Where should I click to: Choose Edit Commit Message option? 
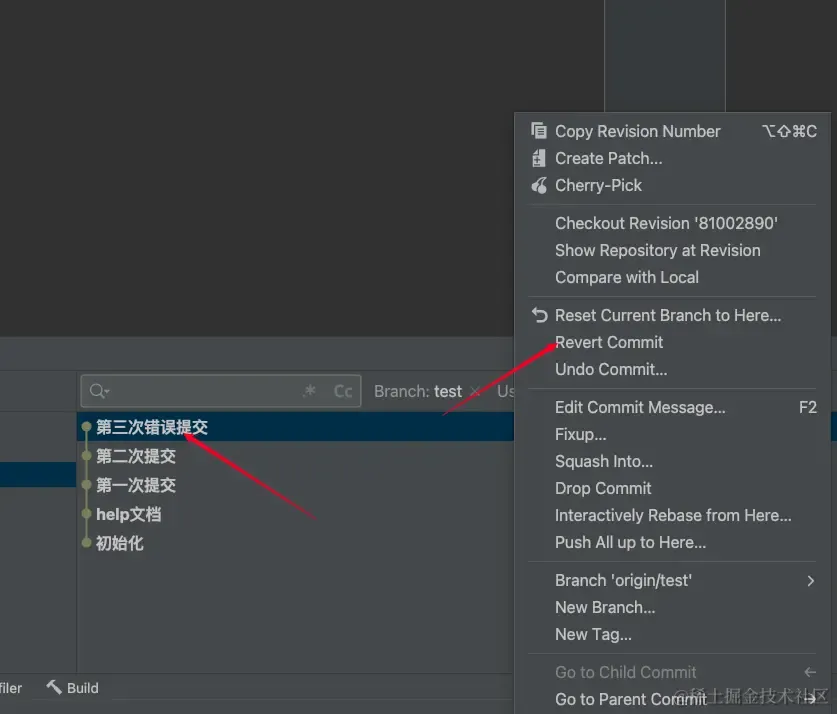[640, 407]
